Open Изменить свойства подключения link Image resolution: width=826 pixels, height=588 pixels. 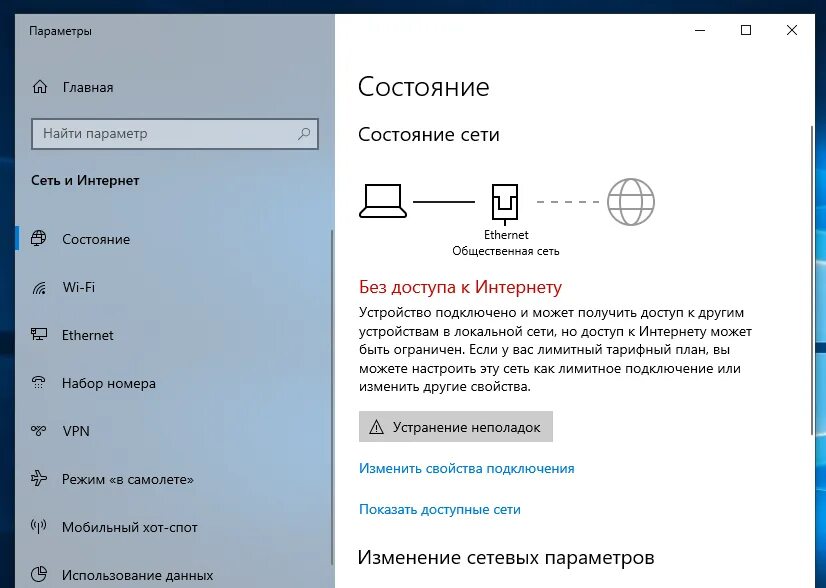(467, 468)
